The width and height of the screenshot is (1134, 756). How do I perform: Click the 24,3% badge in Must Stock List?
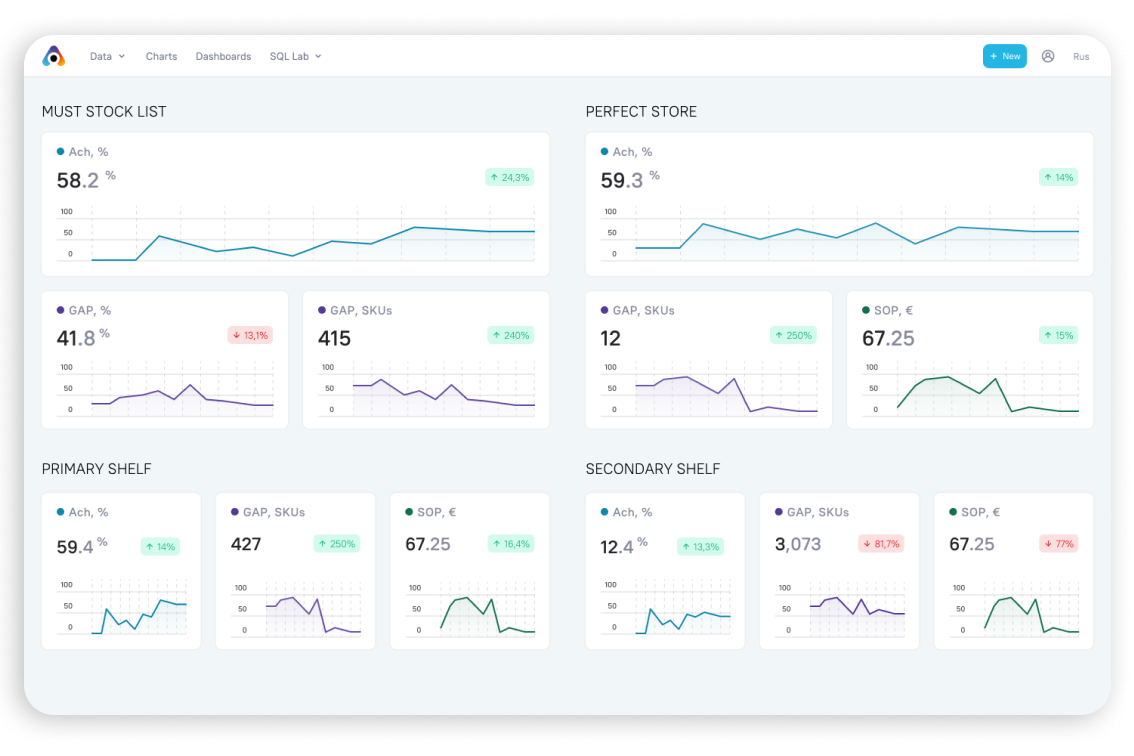510,177
